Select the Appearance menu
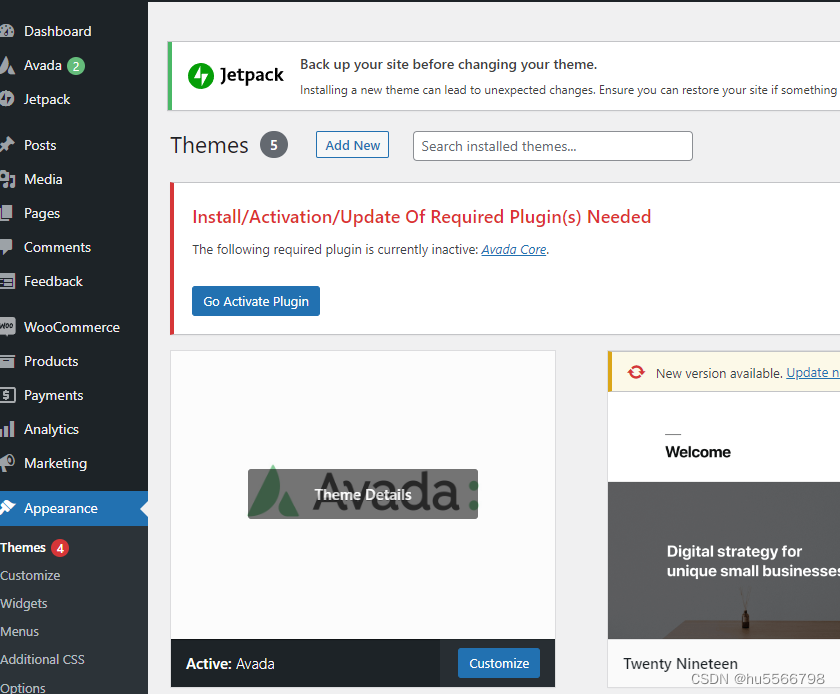Viewport: 840px width, 694px height. [x=74, y=508]
